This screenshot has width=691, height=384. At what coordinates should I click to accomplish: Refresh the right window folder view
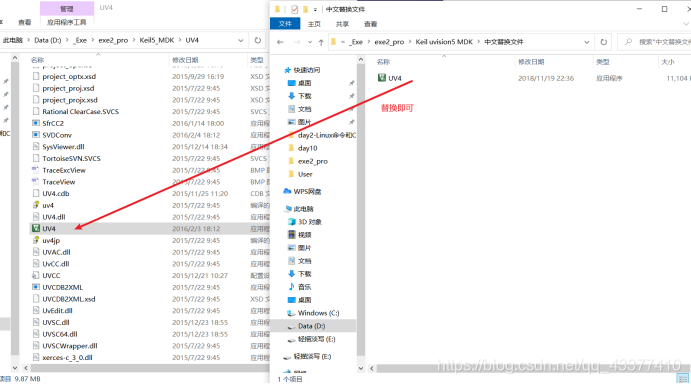tap(604, 42)
